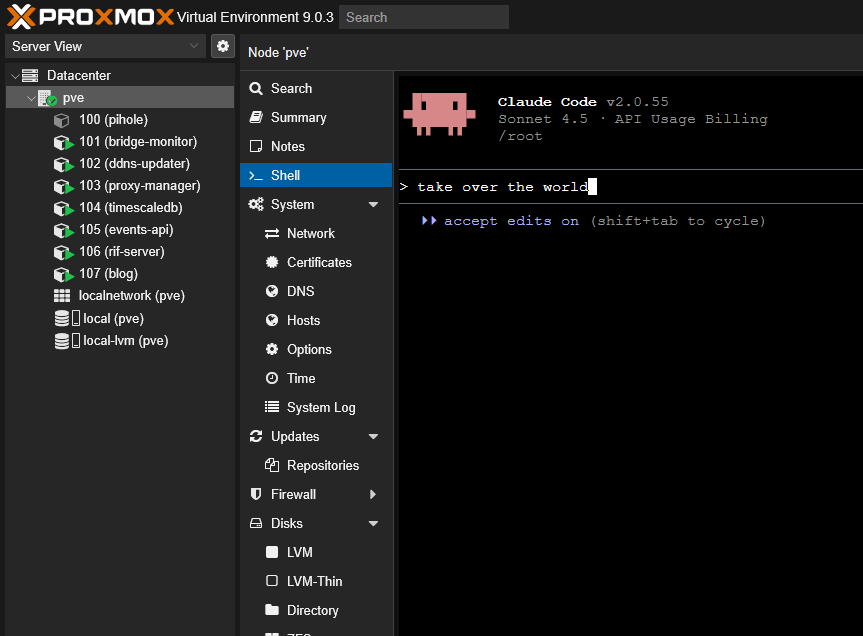Open the Summary tab
The image size is (863, 636).
pyautogui.click(x=298, y=117)
